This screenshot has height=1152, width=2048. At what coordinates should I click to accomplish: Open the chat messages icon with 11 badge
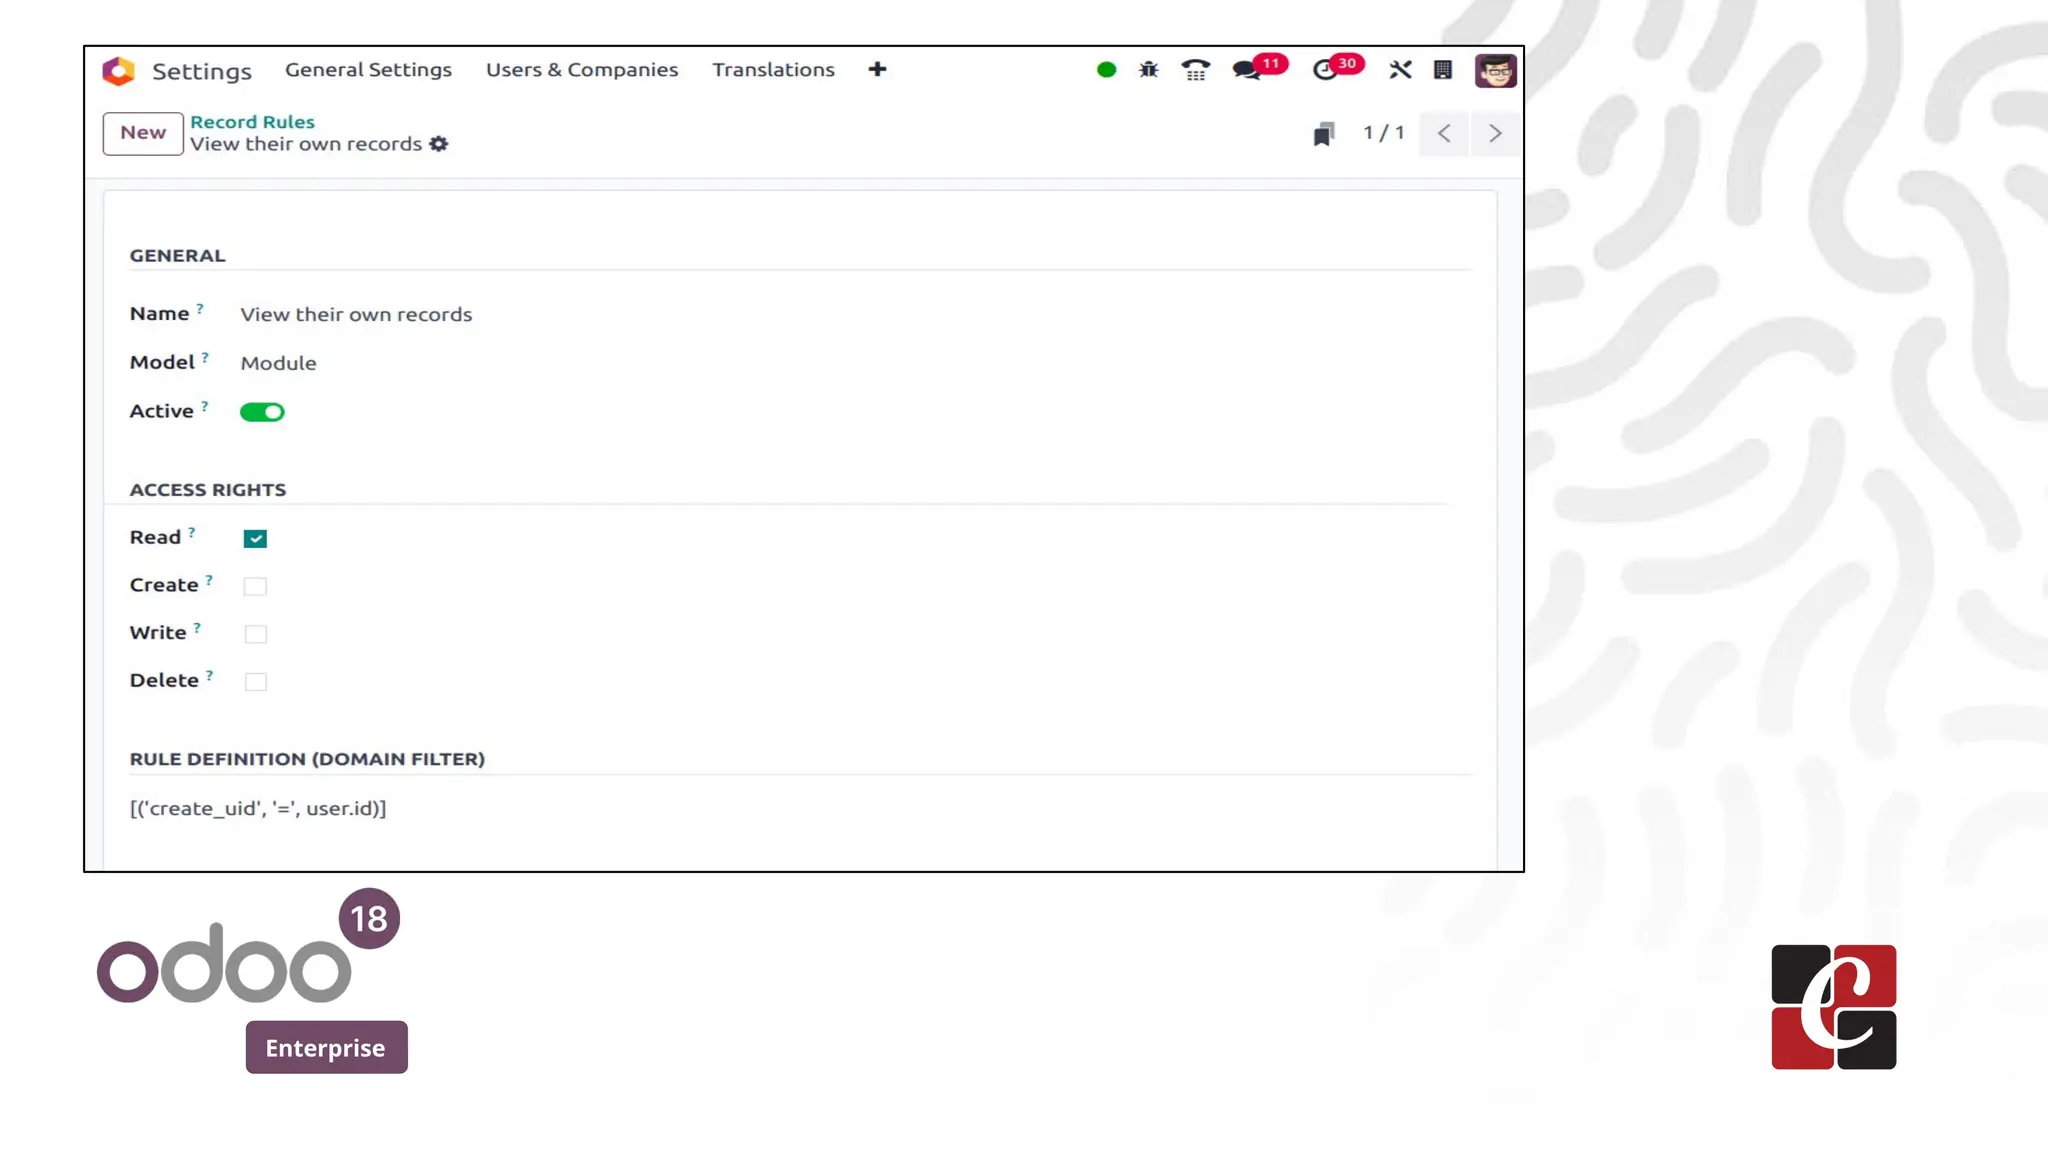[x=1246, y=70]
